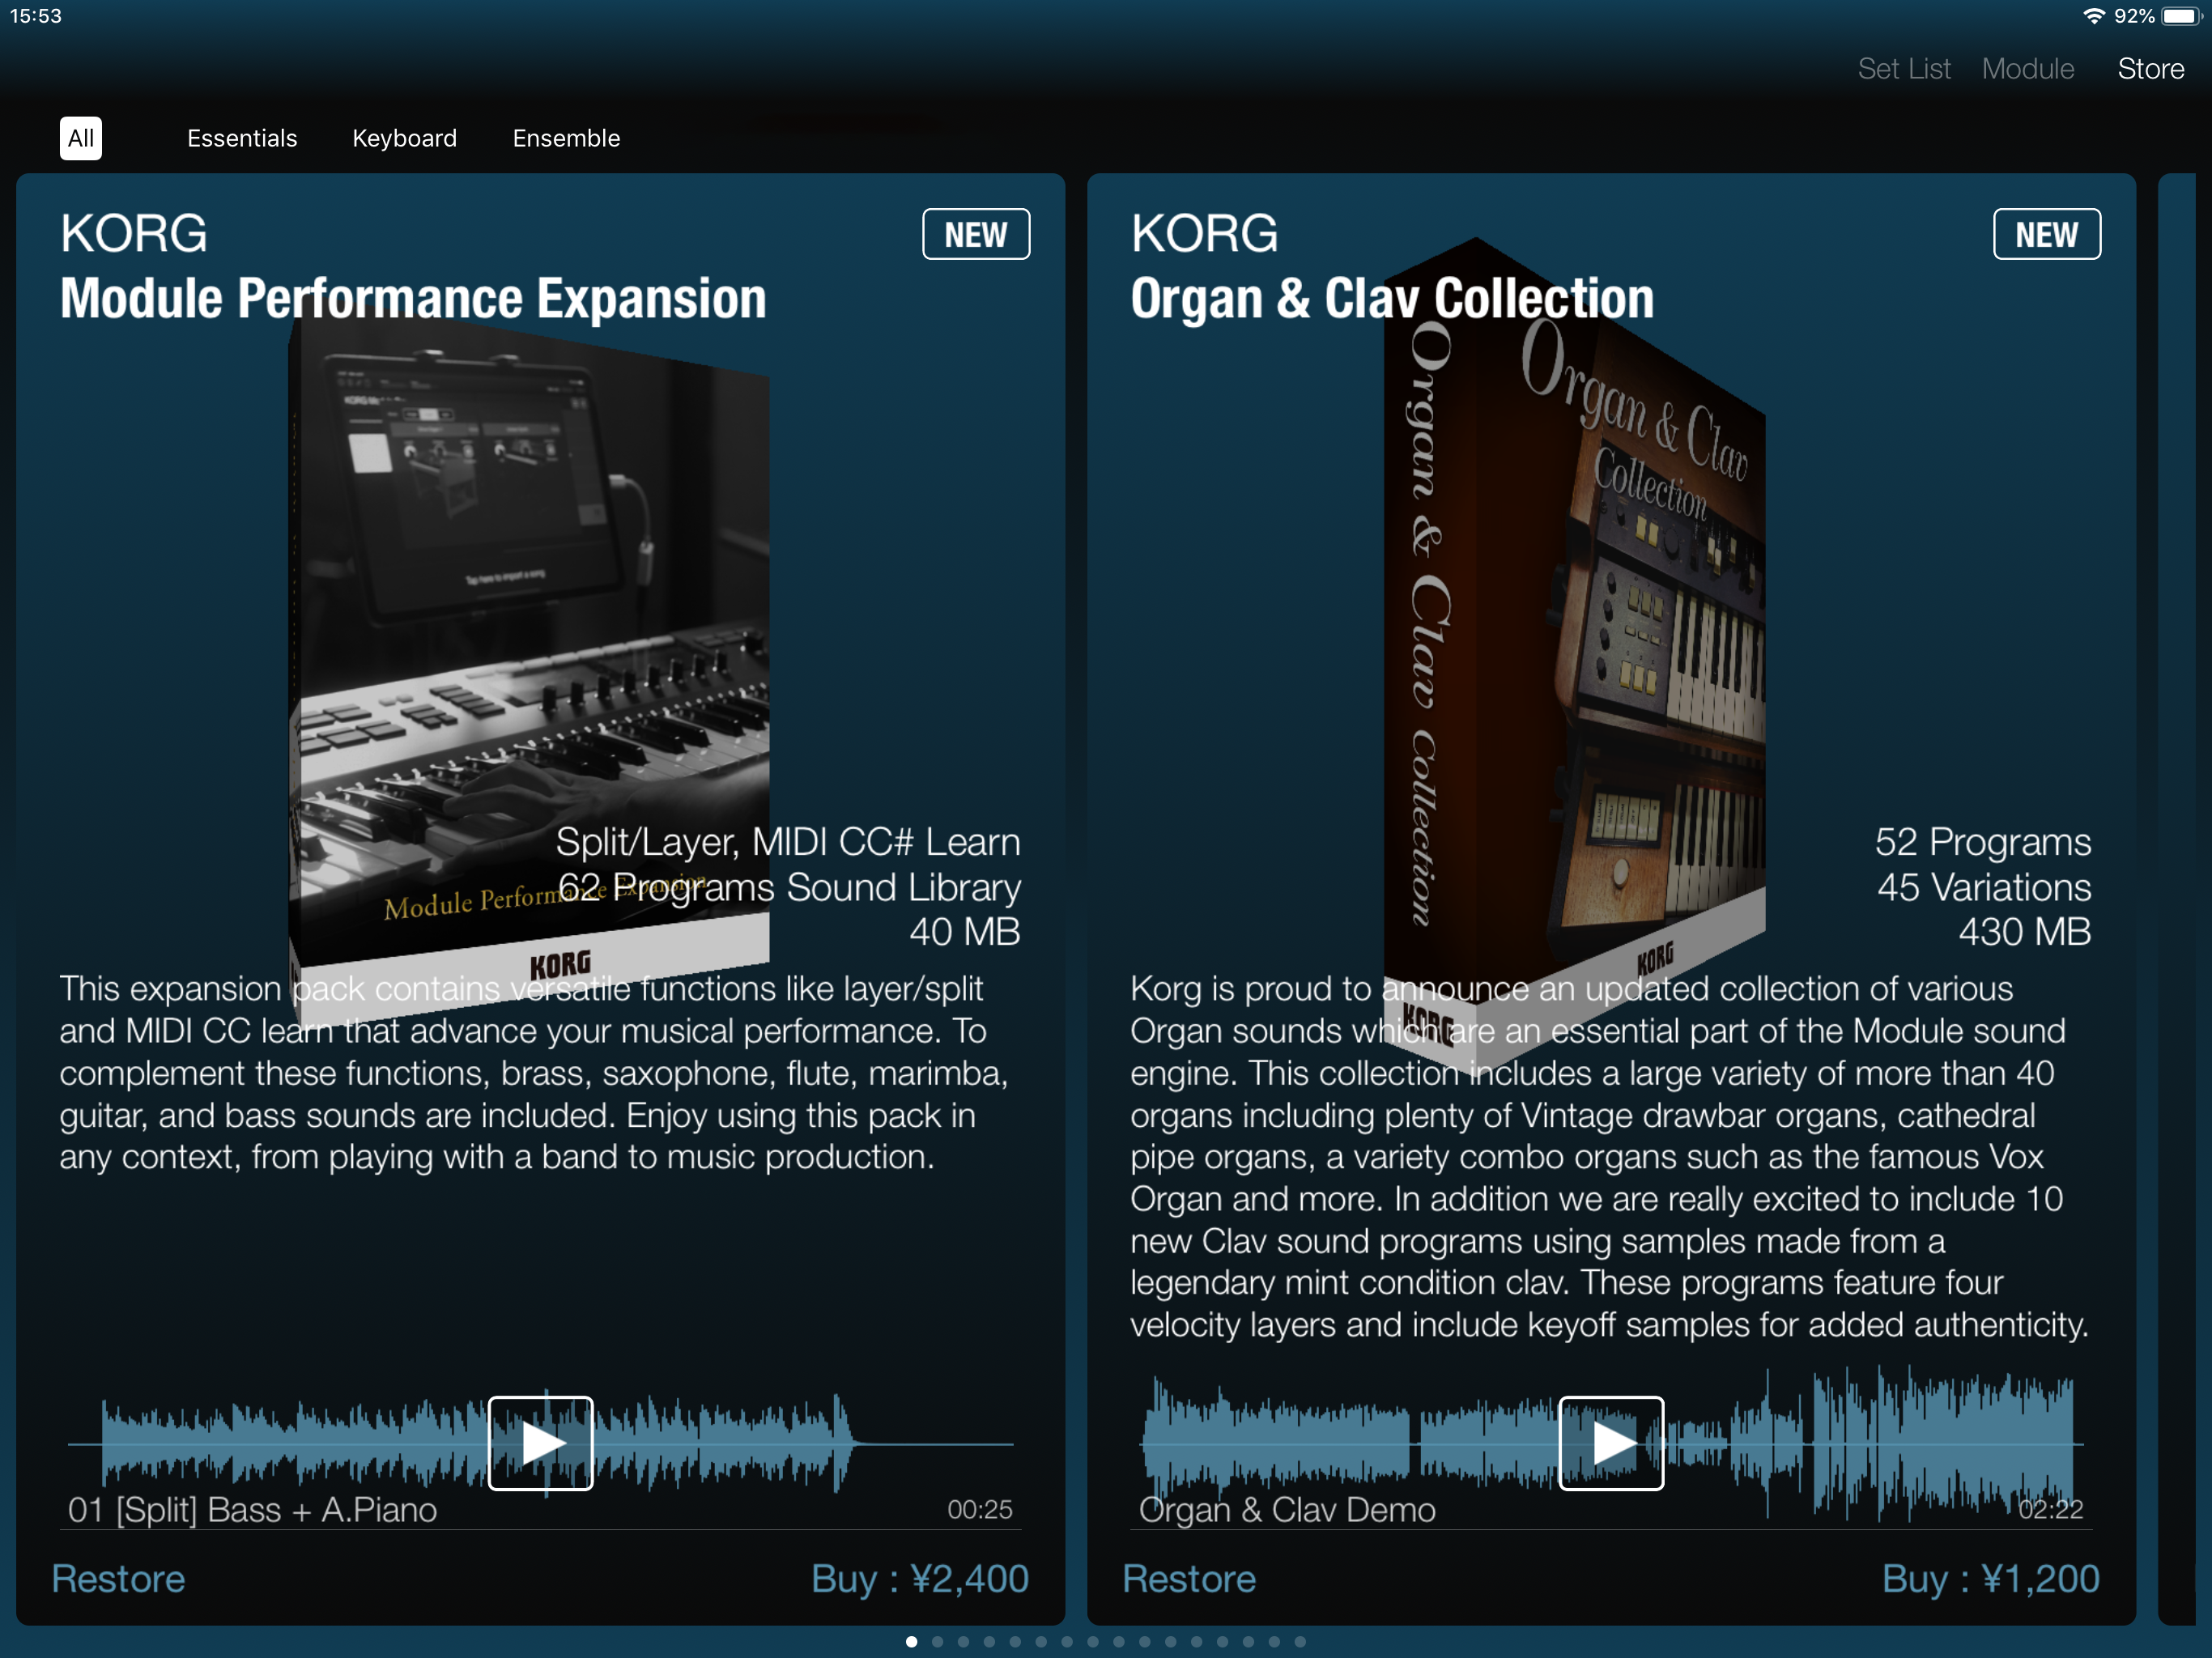
Task: Buy Organ & Clav Collection for ¥1,200
Action: coord(1990,1578)
